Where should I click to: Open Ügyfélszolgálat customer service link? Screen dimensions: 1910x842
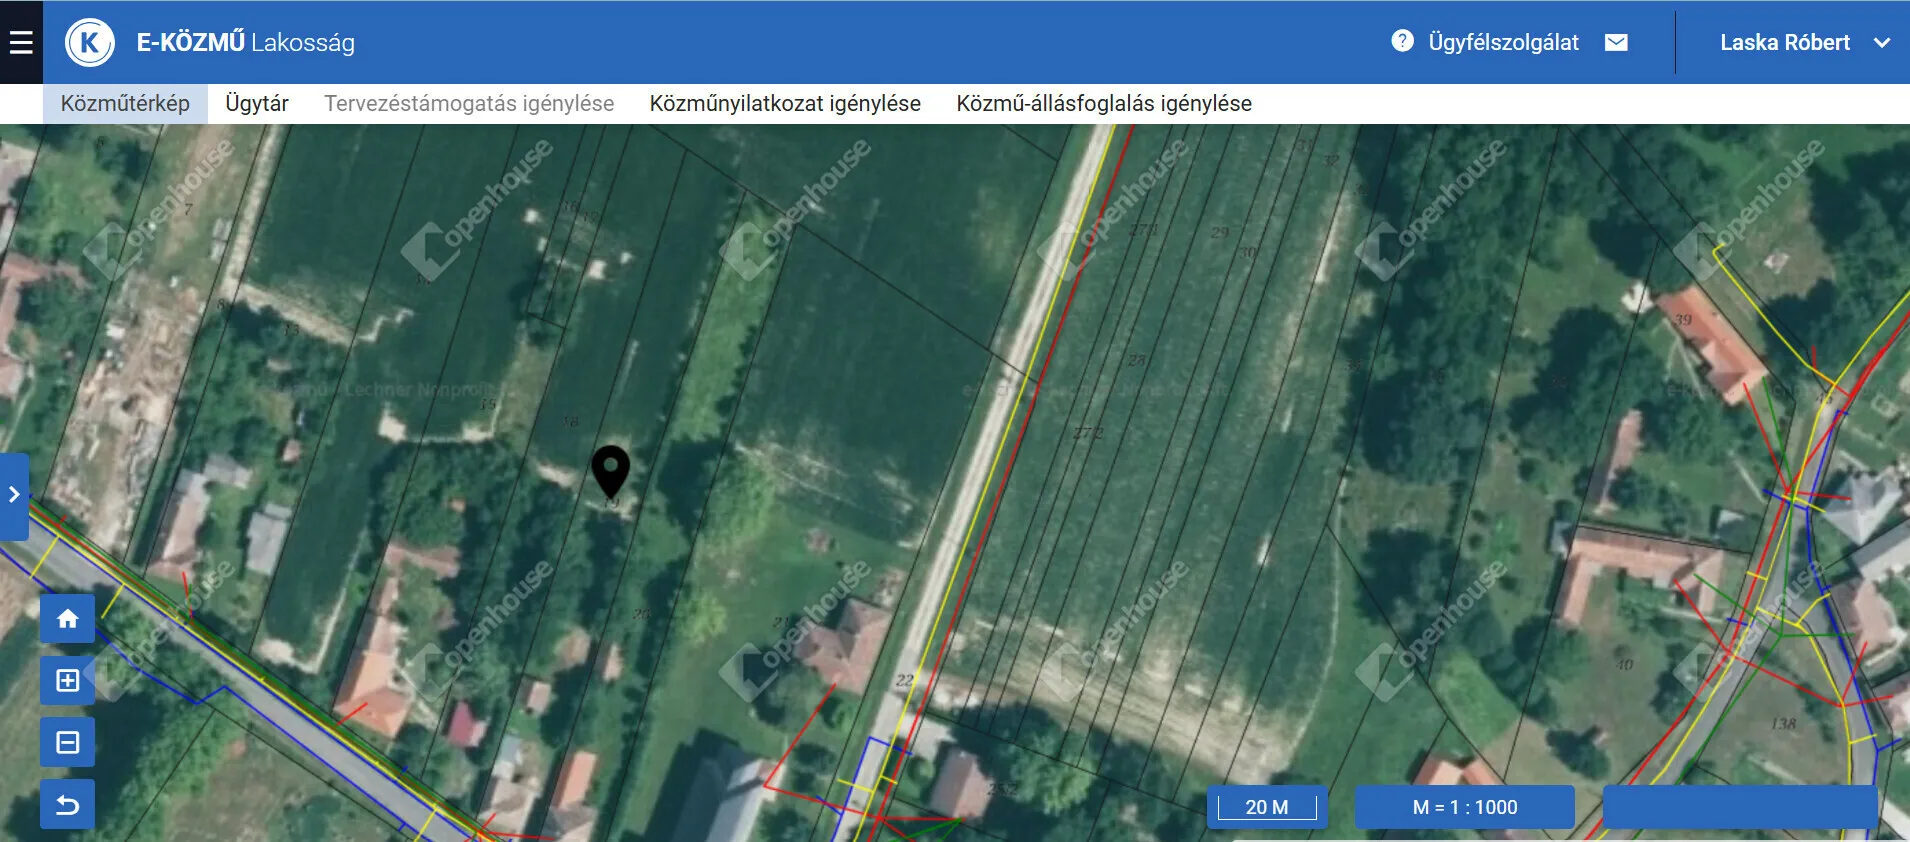[1503, 42]
